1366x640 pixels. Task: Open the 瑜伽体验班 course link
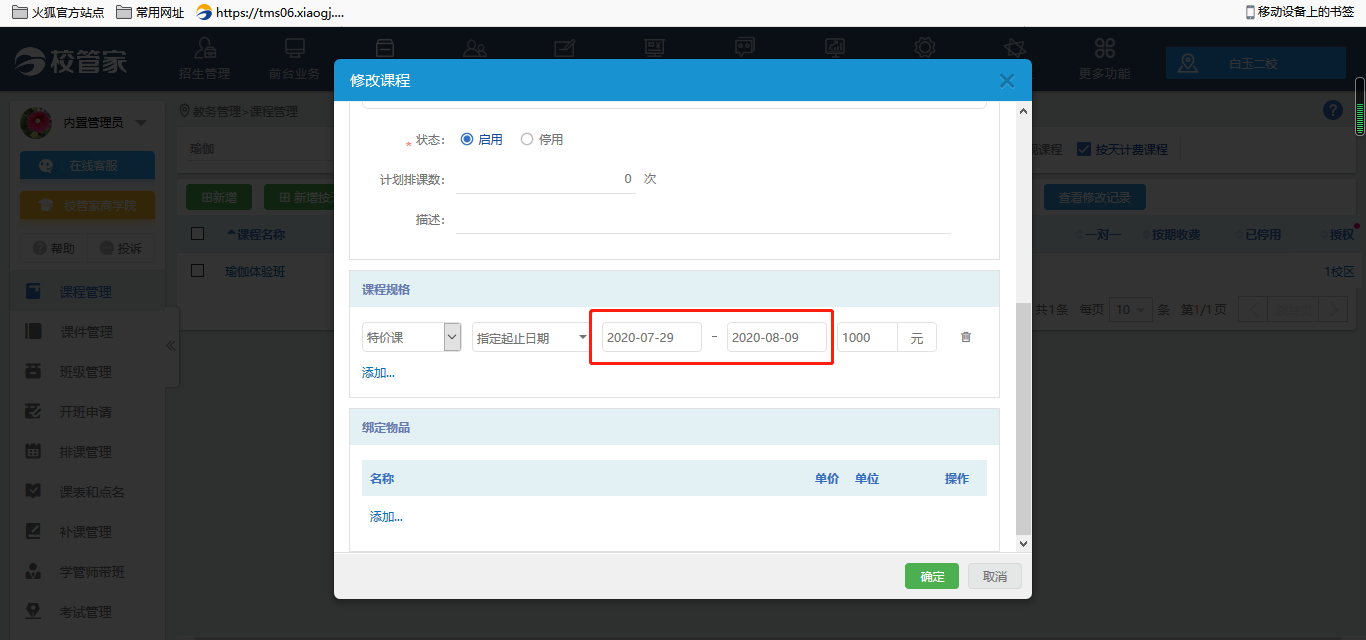(x=255, y=271)
